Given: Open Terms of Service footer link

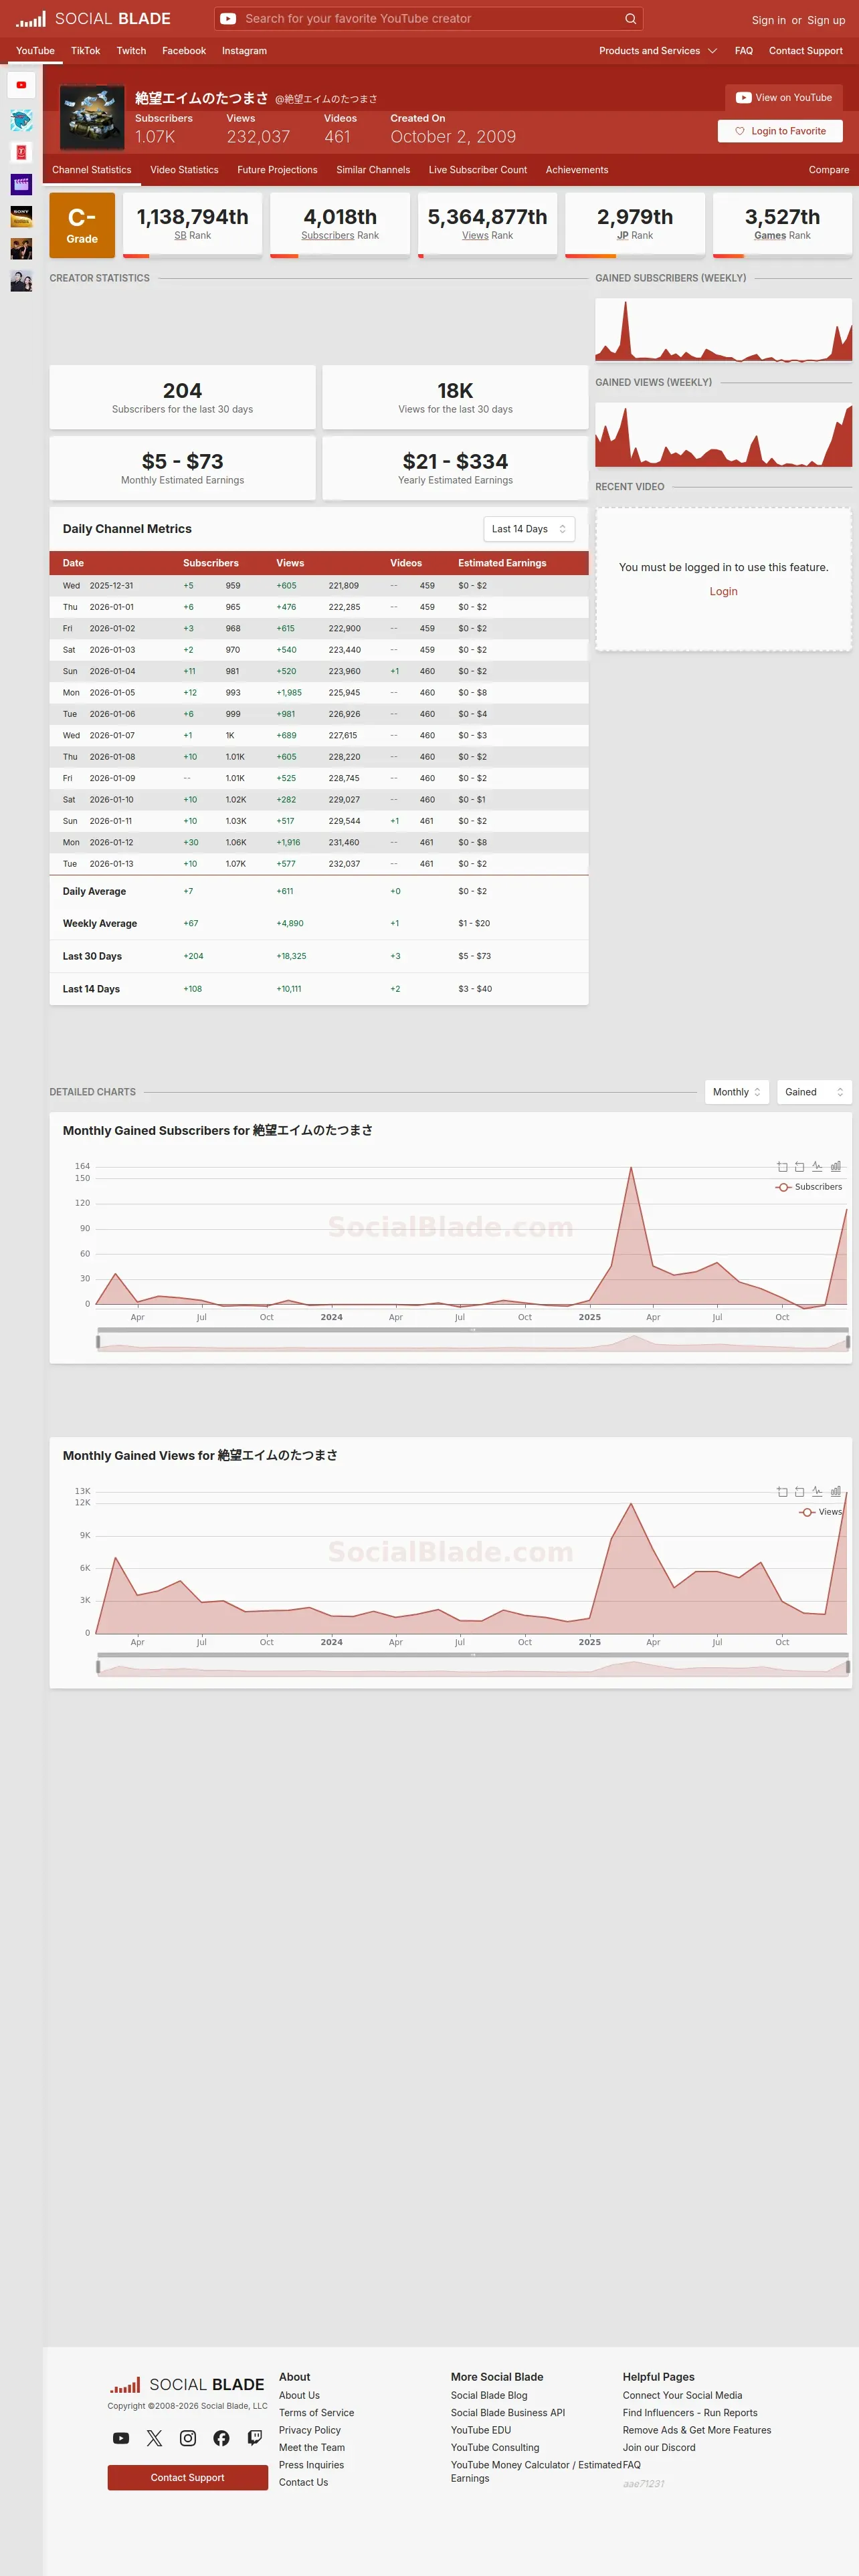Looking at the screenshot, I should pyautogui.click(x=316, y=2413).
